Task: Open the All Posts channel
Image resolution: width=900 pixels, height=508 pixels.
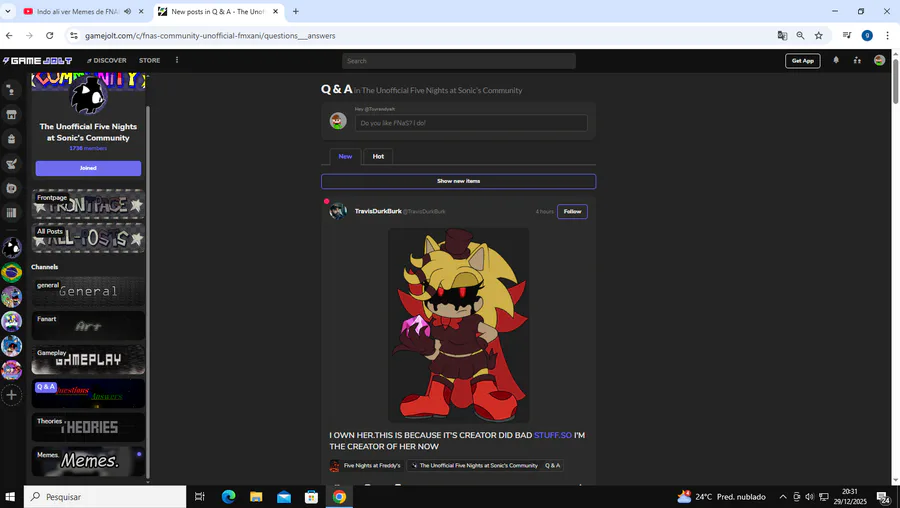Action: click(88, 238)
